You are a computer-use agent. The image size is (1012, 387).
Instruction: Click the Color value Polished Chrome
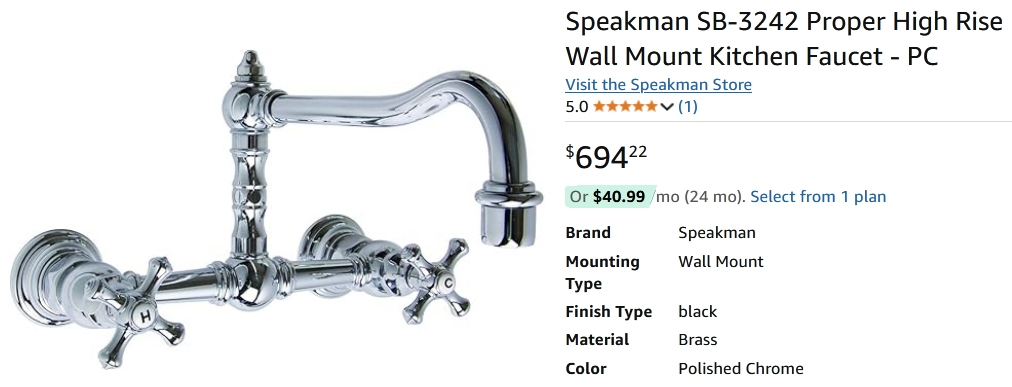click(x=741, y=369)
